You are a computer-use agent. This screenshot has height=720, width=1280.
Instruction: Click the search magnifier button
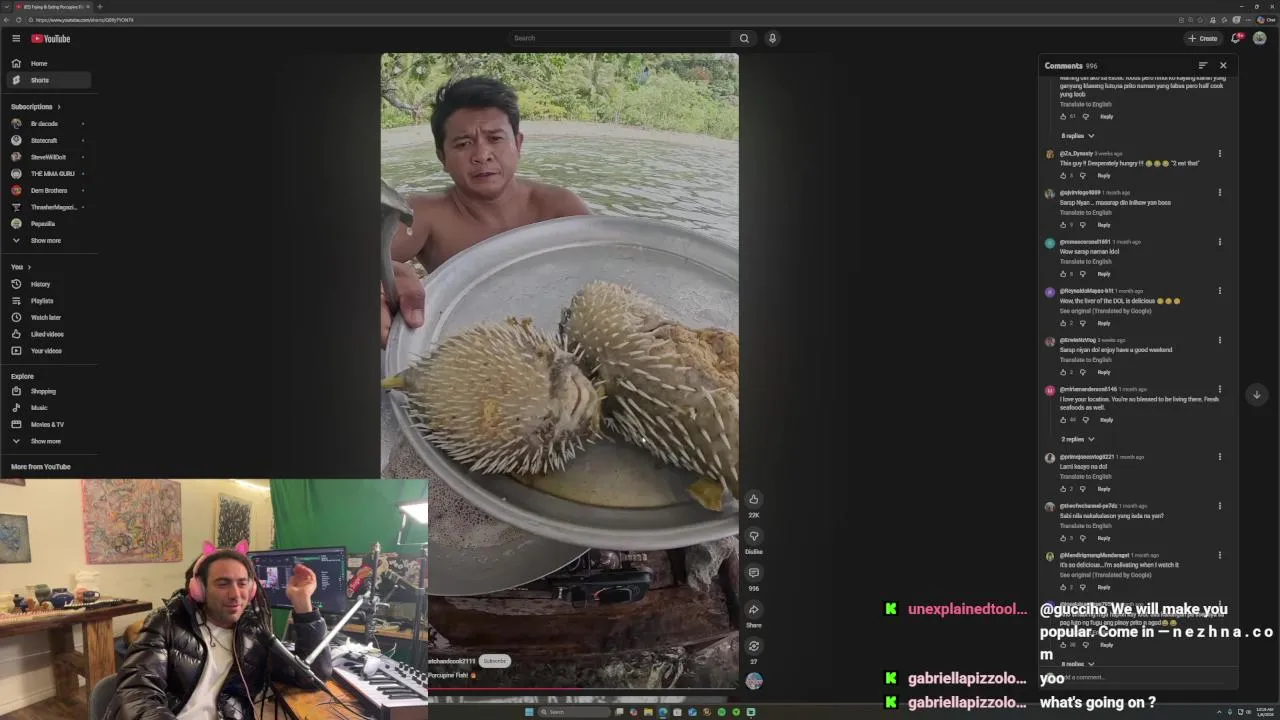tap(744, 38)
